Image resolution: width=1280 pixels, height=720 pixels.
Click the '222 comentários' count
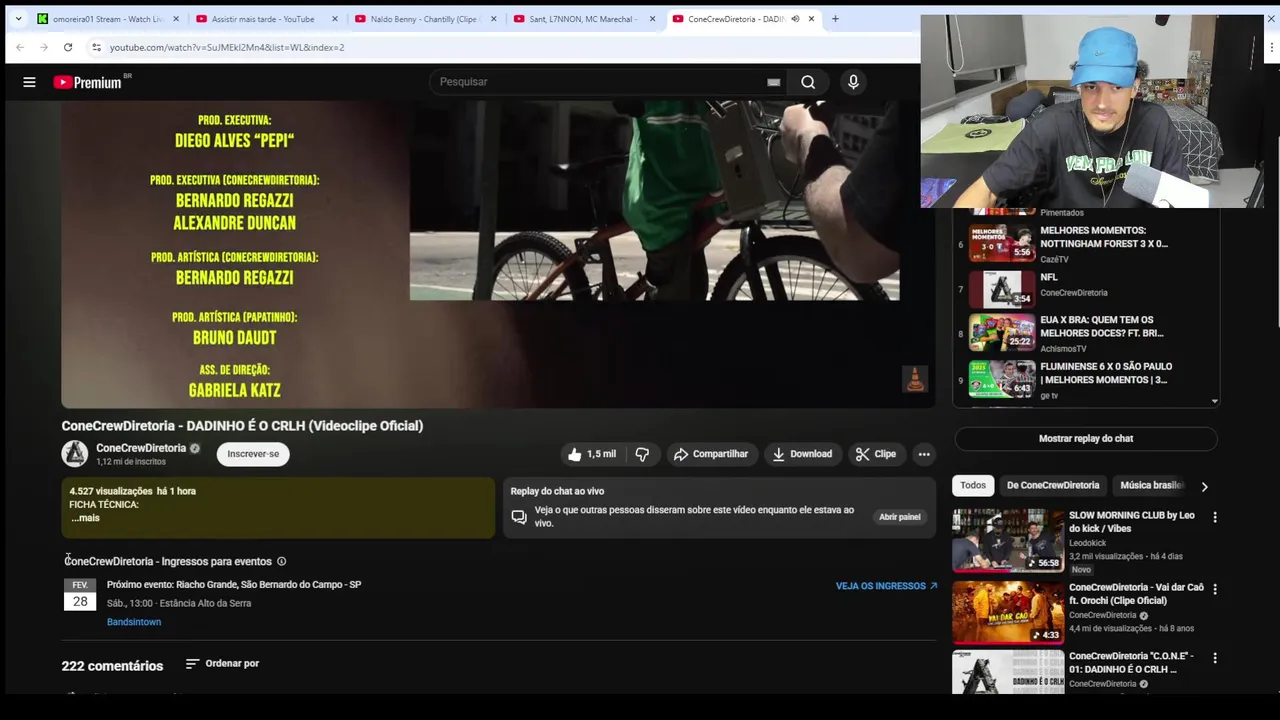point(112,666)
